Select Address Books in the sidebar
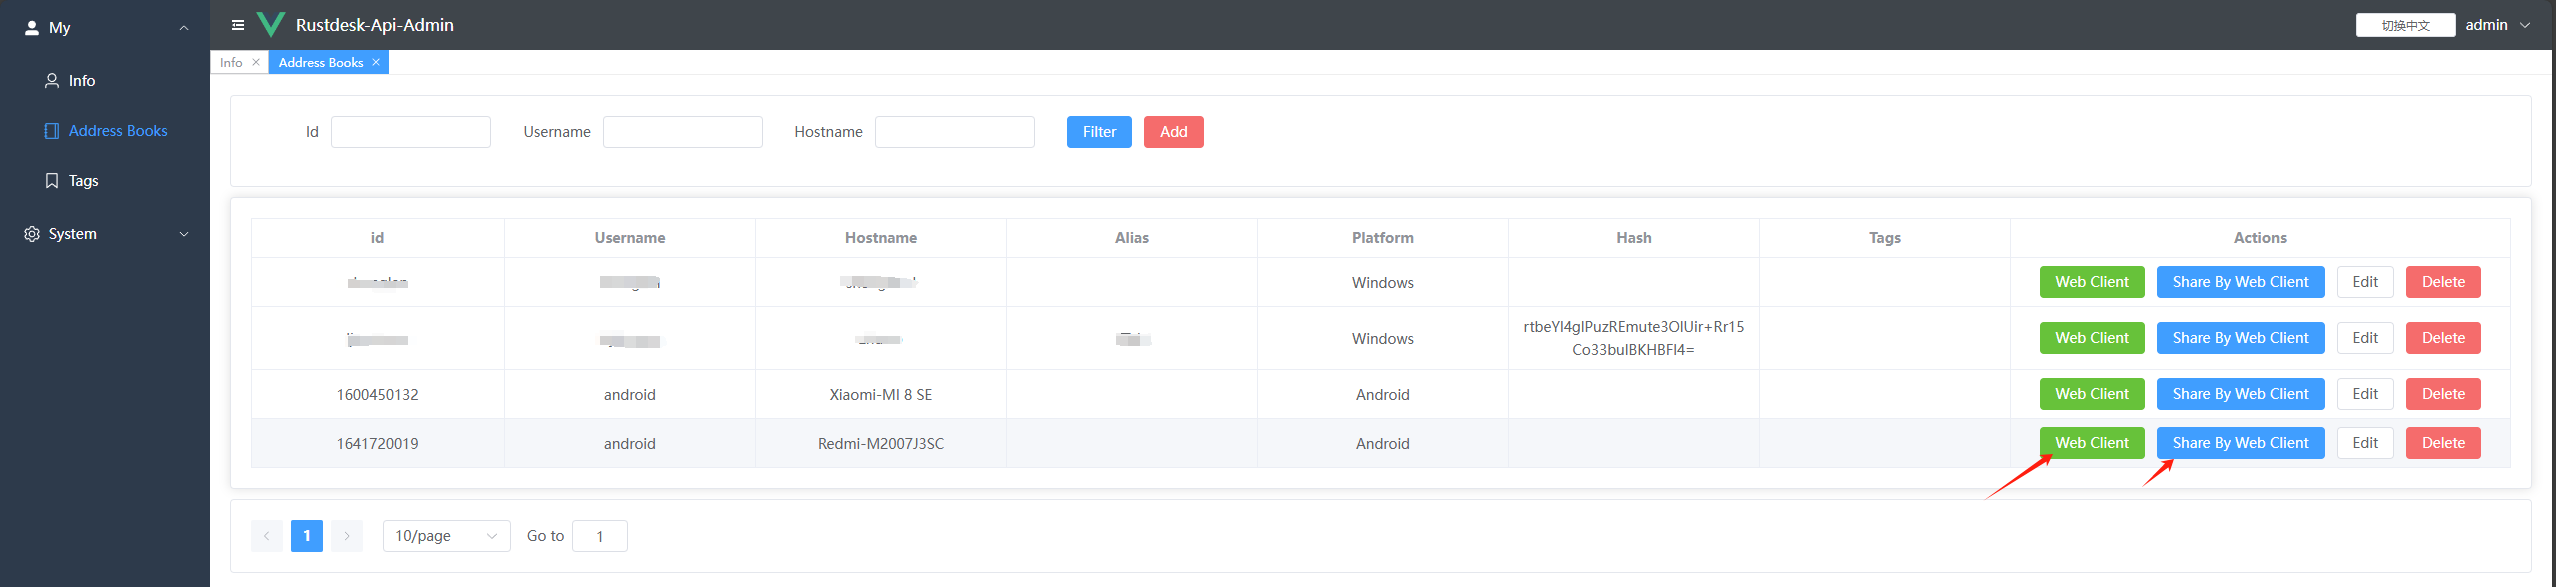This screenshot has height=587, width=2556. (117, 131)
